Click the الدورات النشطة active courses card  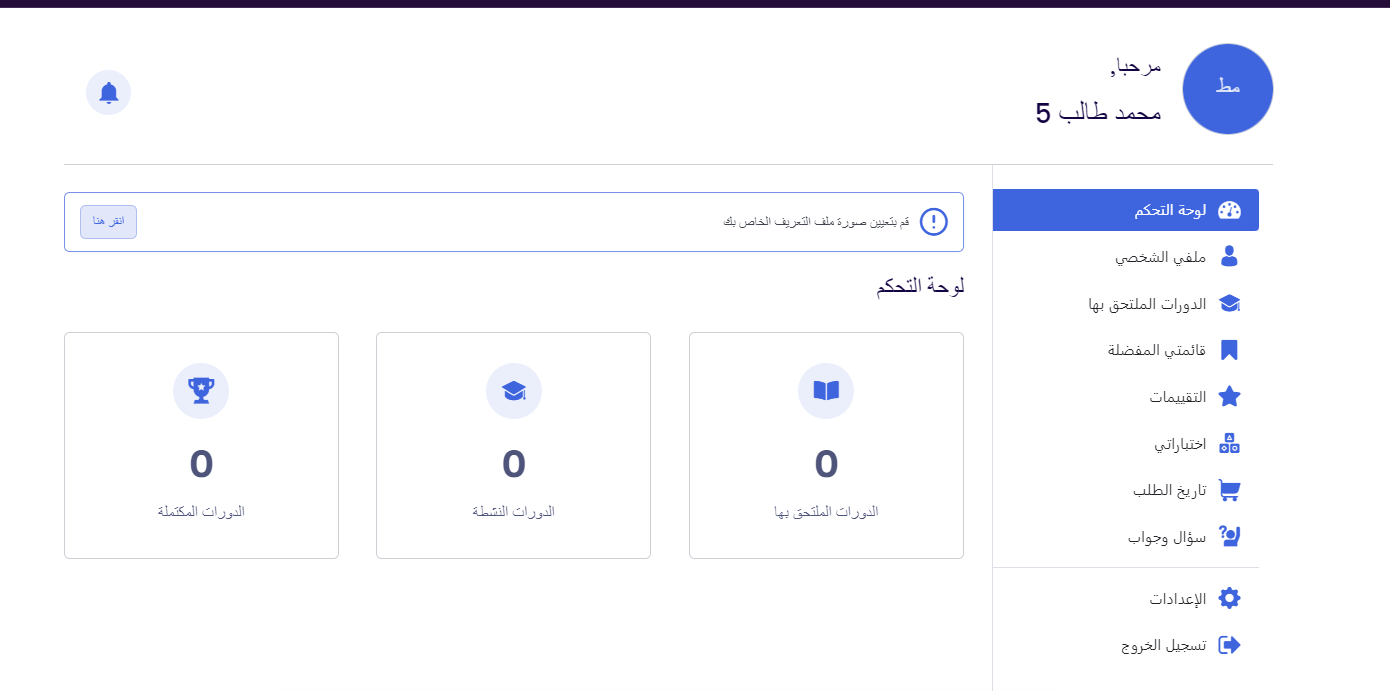coord(513,445)
